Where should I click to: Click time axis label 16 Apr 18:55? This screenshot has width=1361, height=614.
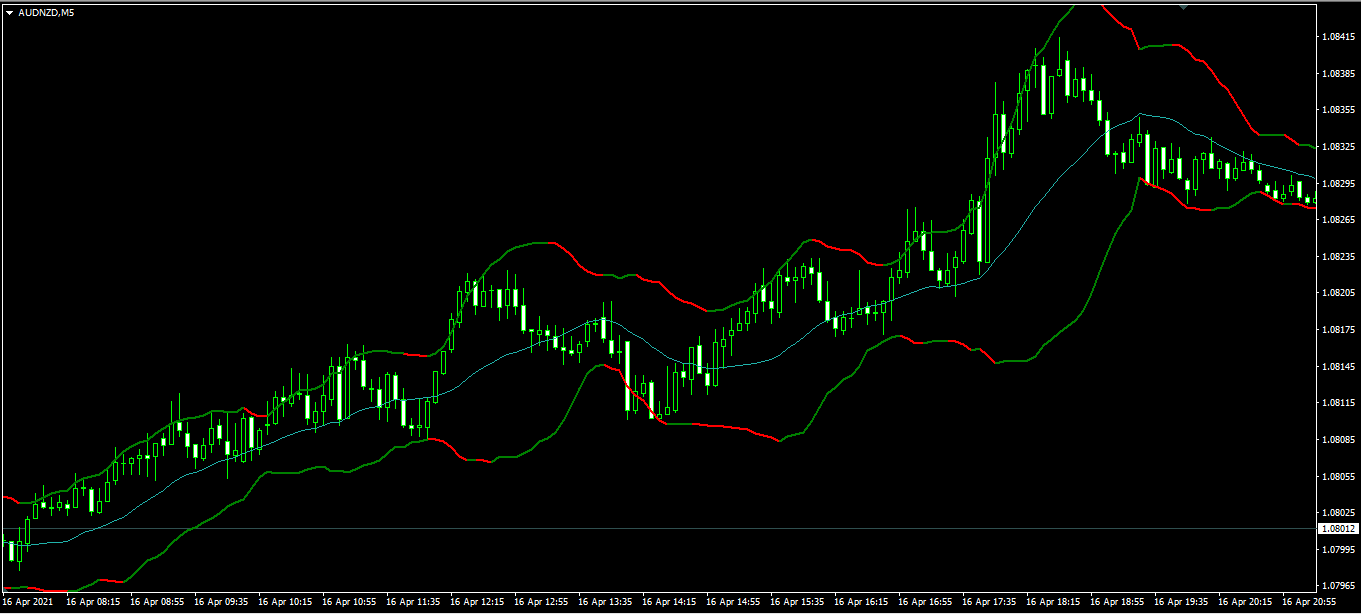coord(1117,603)
